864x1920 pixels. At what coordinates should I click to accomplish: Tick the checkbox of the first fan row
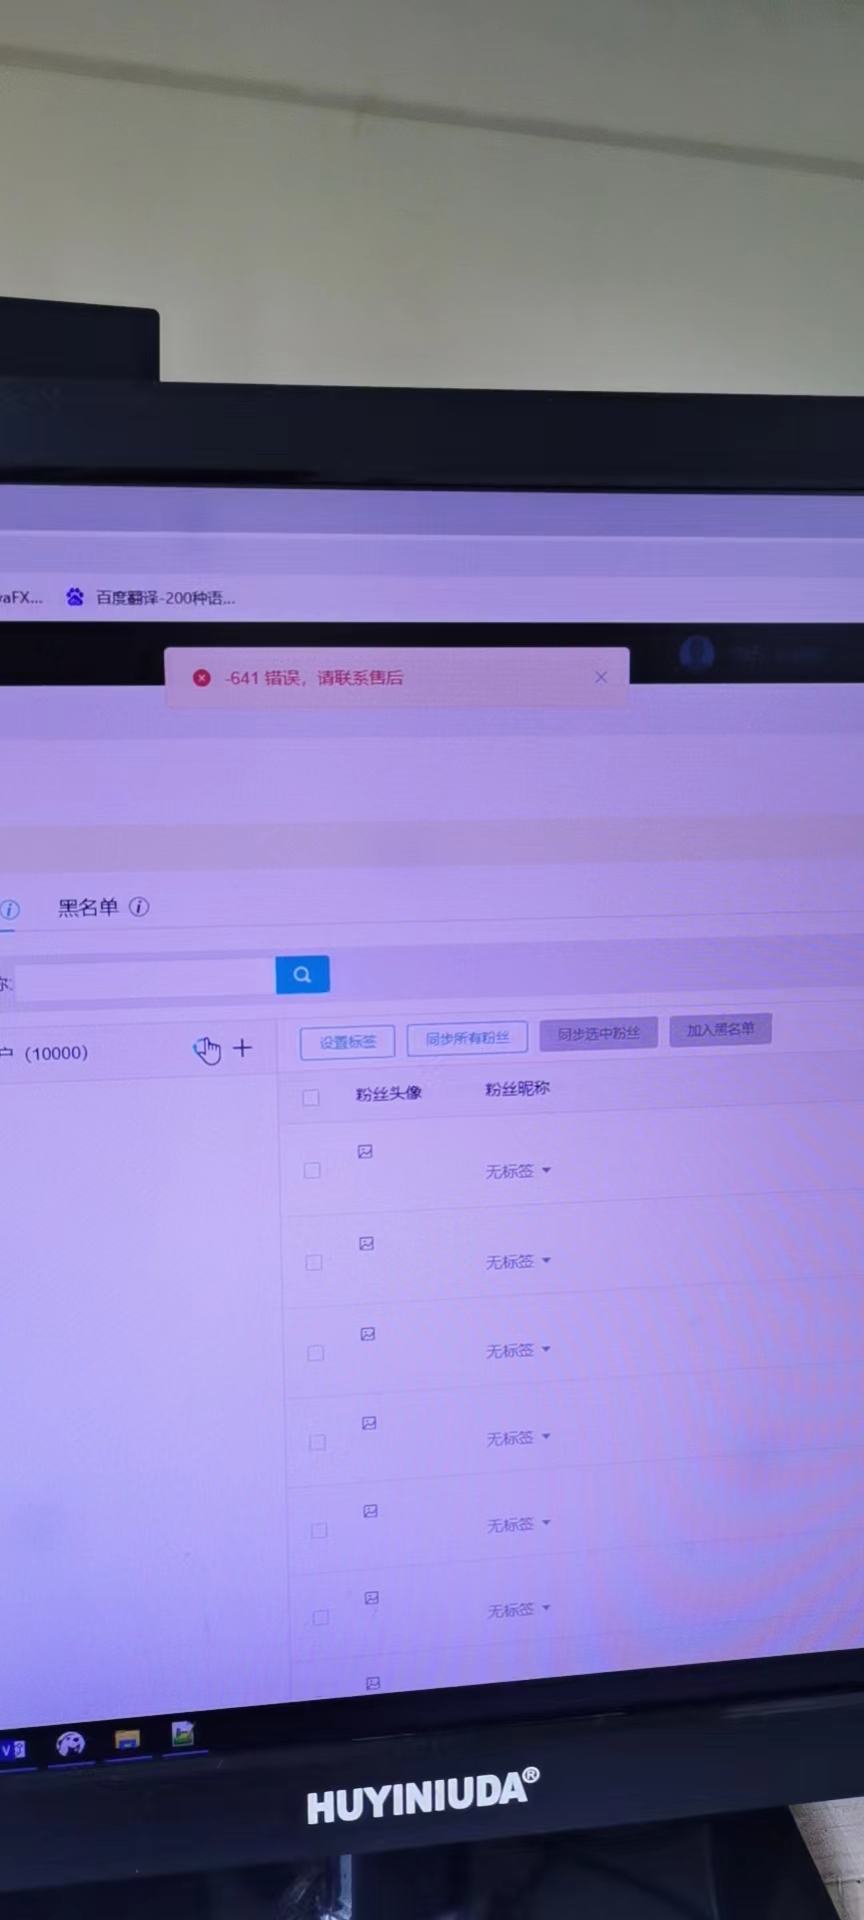[312, 1170]
